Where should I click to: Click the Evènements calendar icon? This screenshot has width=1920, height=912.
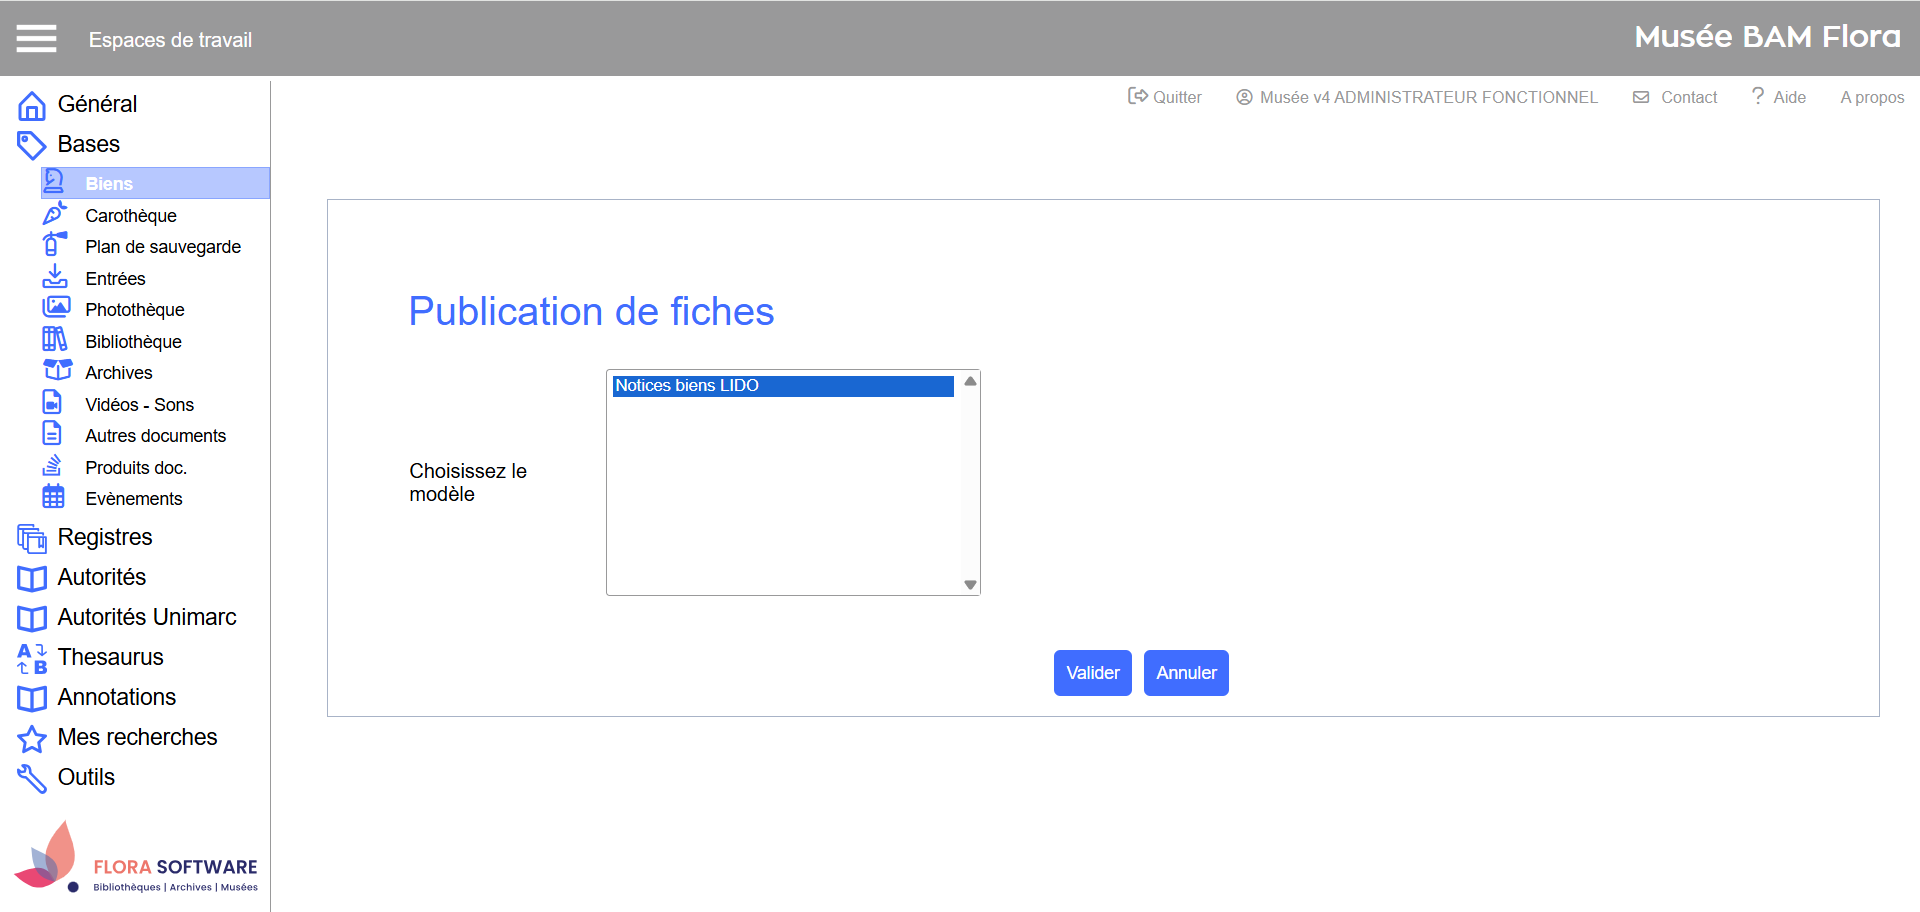(x=54, y=497)
